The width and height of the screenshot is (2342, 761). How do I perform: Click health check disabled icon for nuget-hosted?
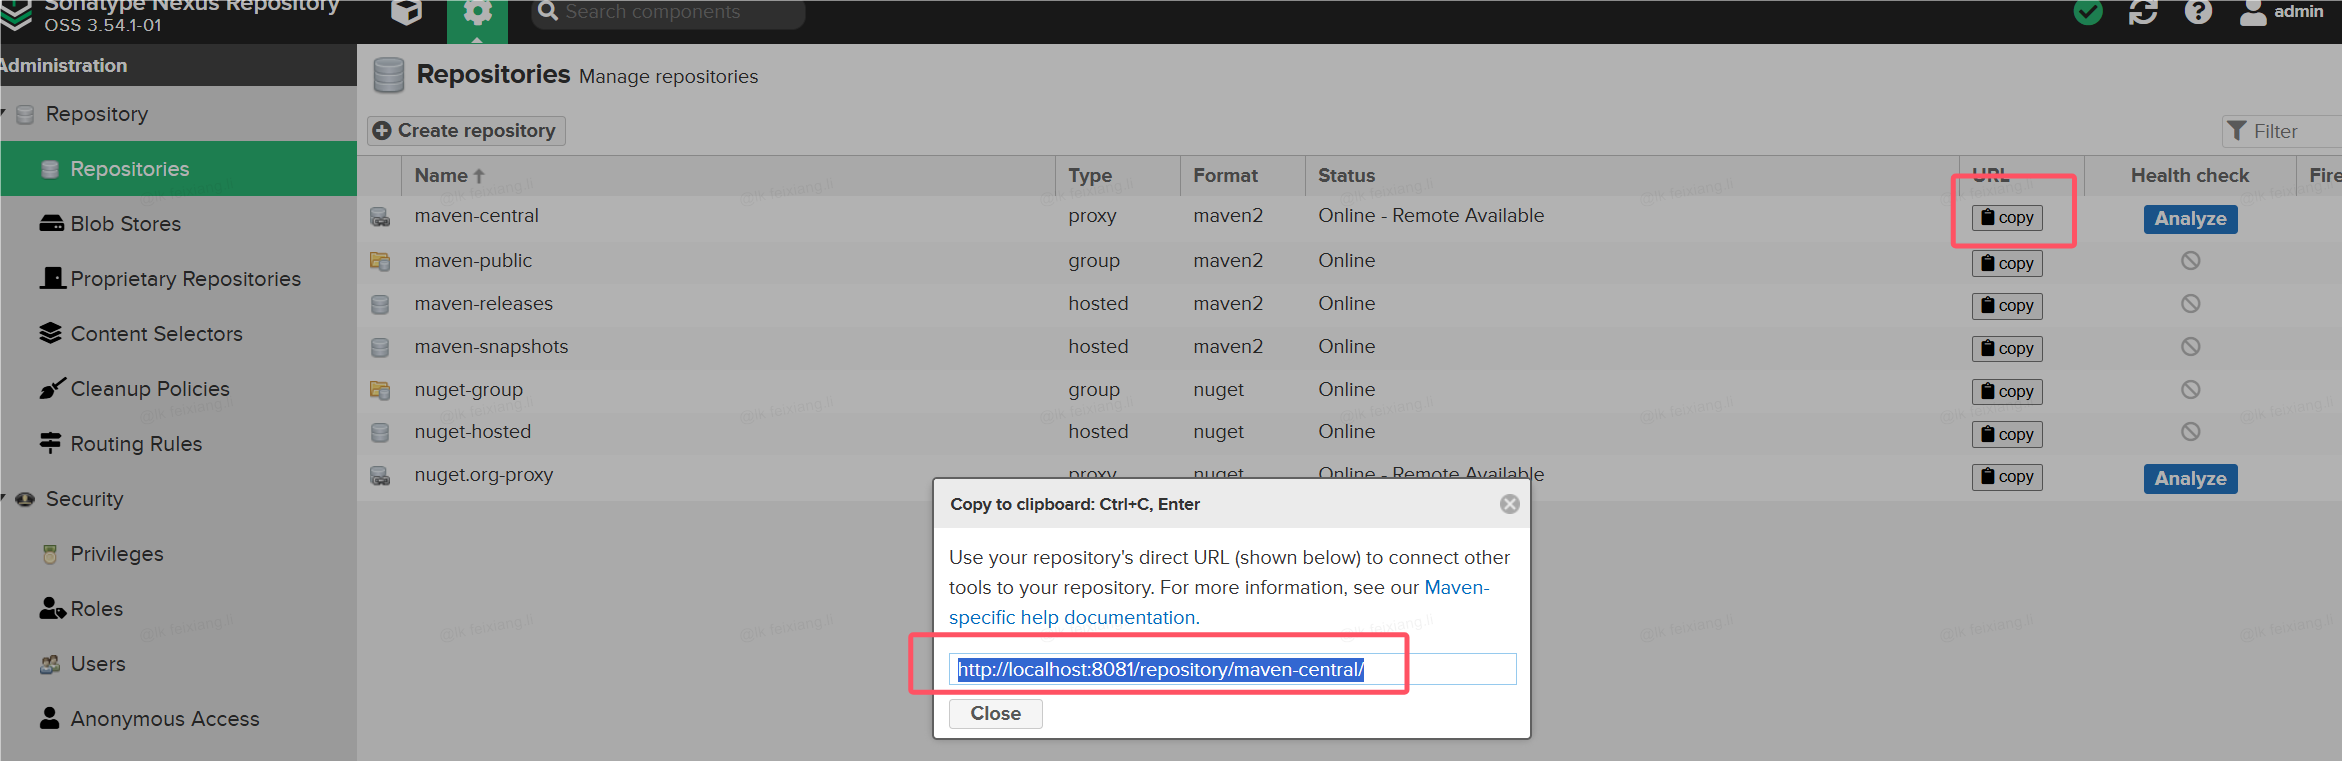tap(2190, 431)
